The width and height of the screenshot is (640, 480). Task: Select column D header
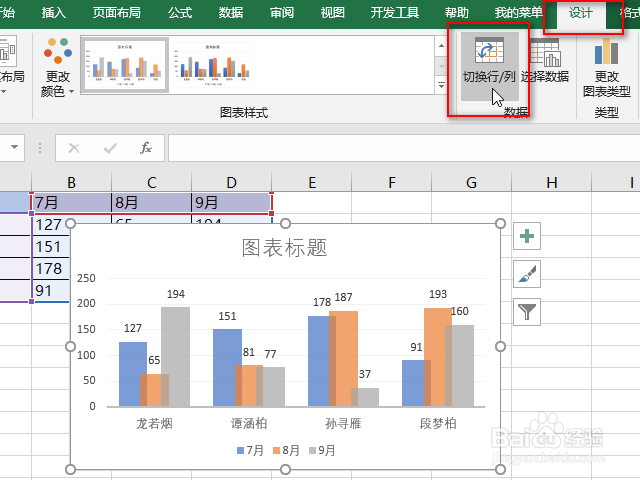231,182
